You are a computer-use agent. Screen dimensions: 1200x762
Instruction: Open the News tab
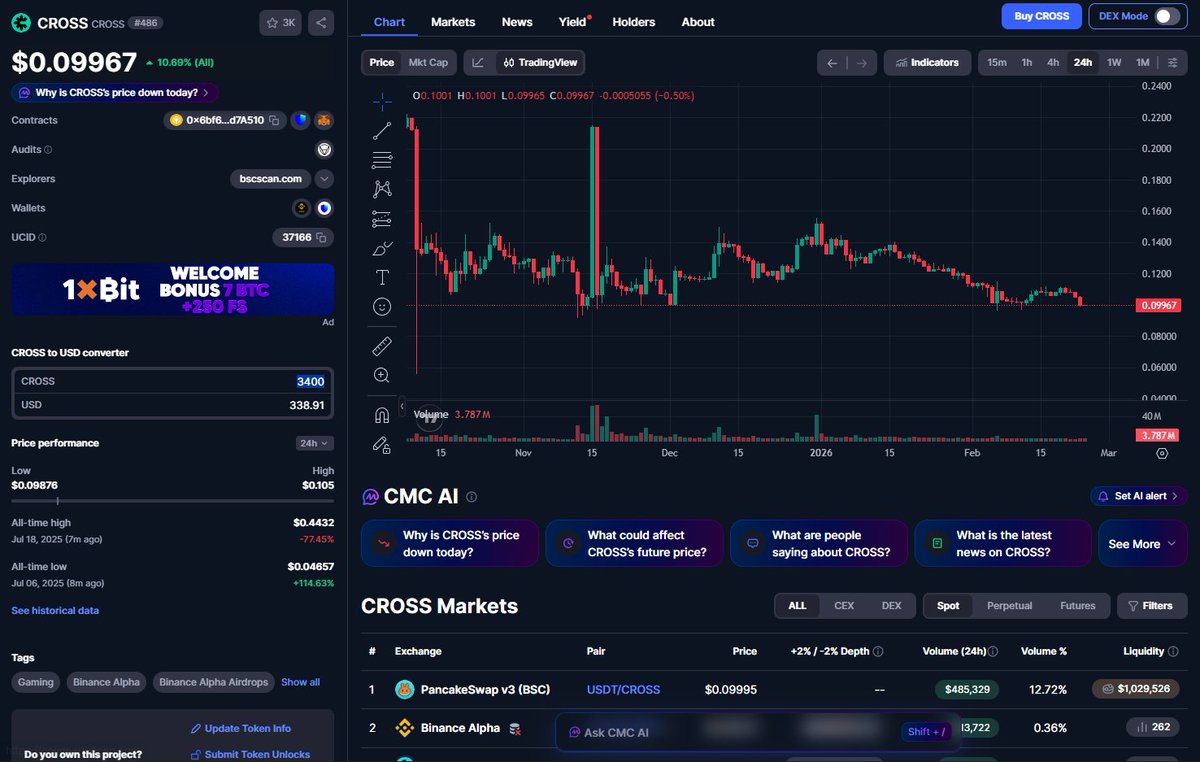pos(517,22)
